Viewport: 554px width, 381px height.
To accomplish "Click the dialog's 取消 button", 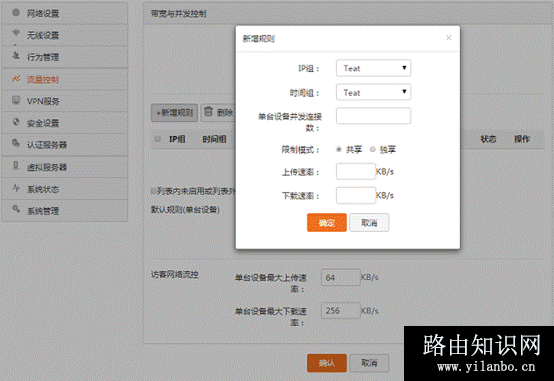I will [369, 223].
